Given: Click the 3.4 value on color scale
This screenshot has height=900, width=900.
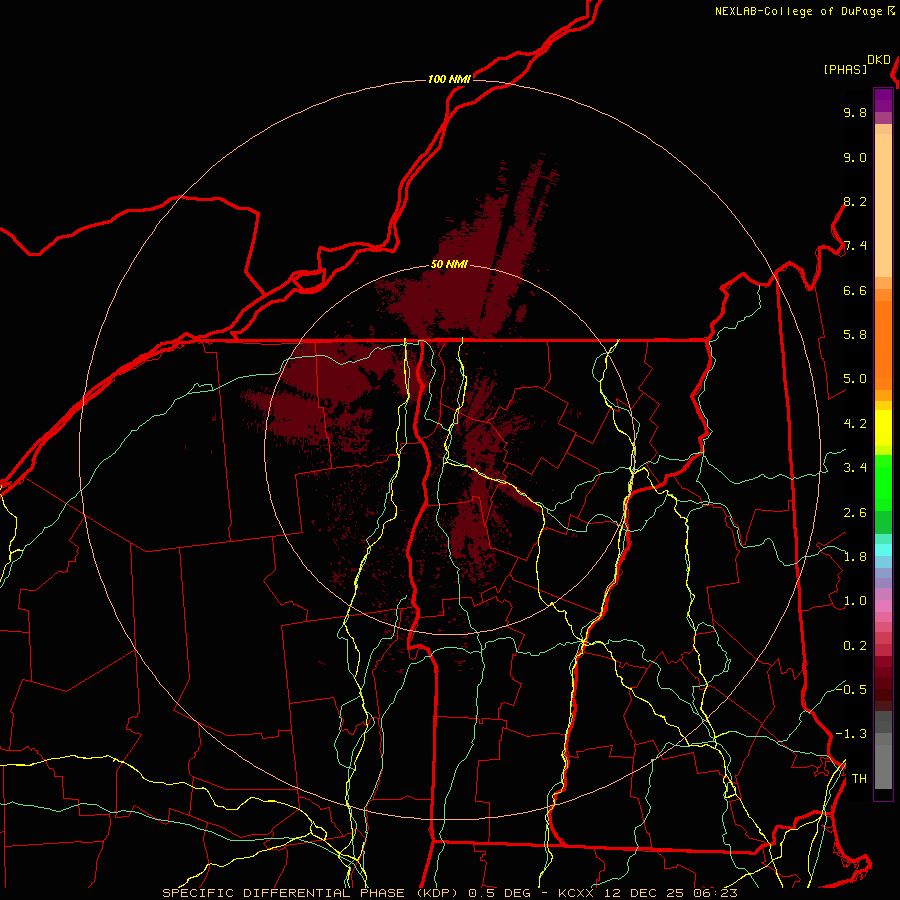Looking at the screenshot, I should tap(855, 468).
